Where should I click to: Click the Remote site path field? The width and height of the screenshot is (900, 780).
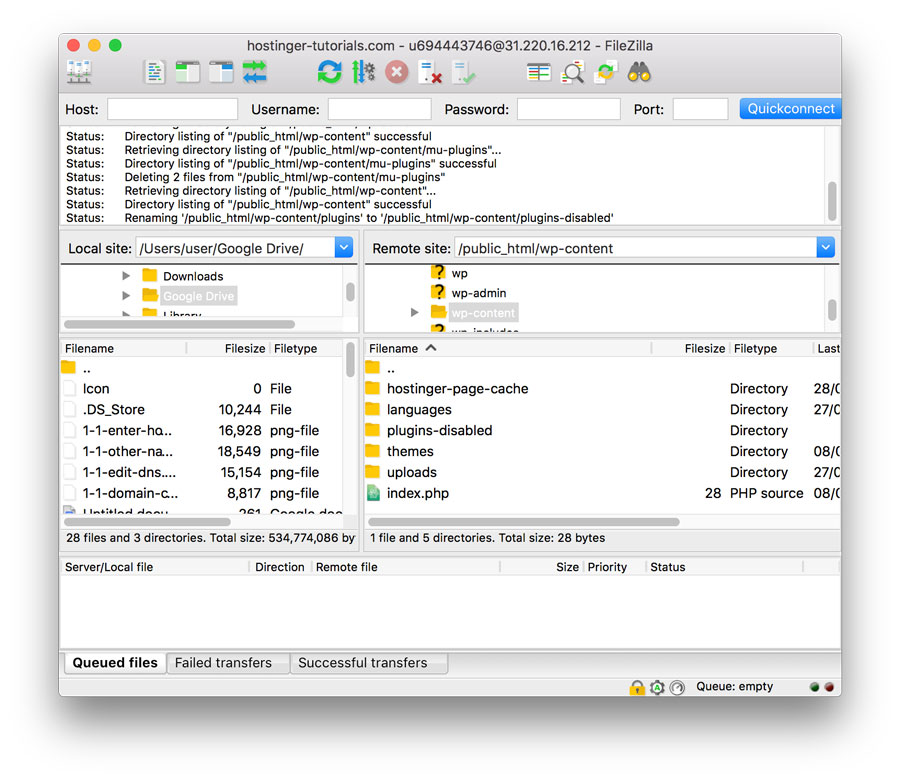point(635,248)
